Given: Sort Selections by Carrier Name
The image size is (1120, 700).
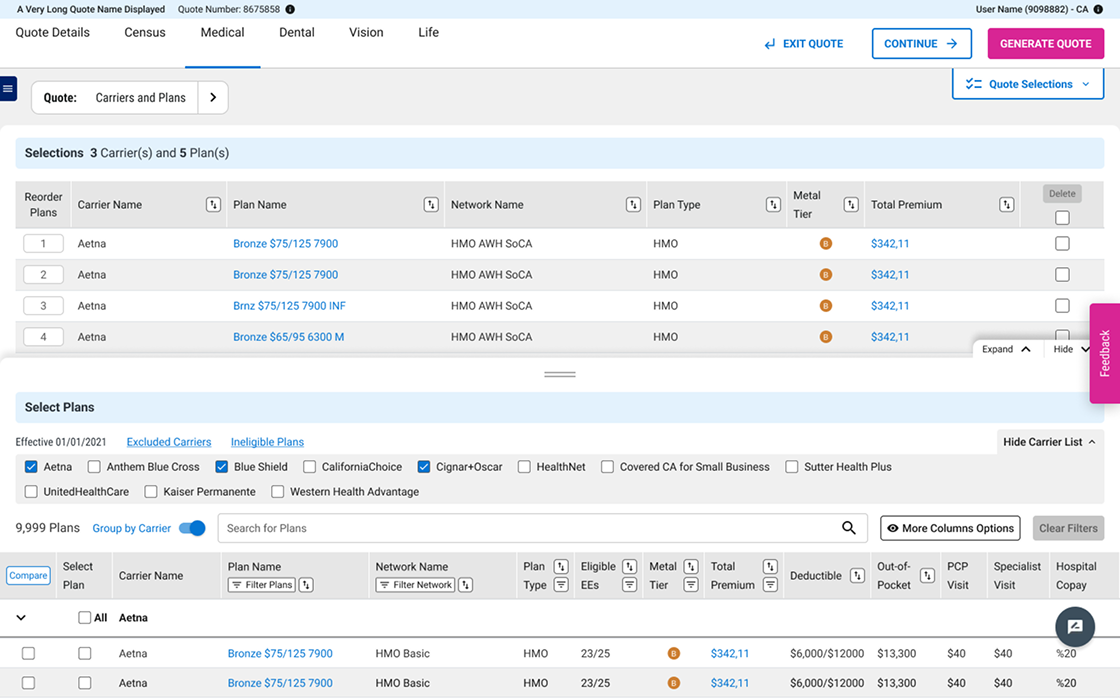Looking at the screenshot, I should (x=213, y=204).
